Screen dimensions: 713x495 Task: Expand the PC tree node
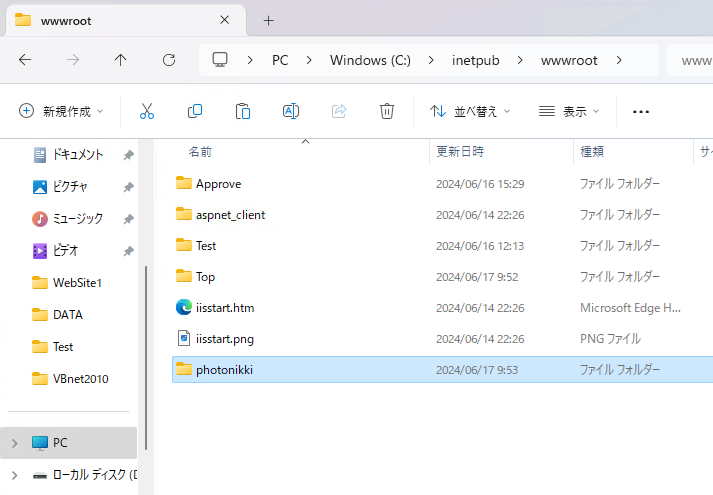pyautogui.click(x=14, y=442)
